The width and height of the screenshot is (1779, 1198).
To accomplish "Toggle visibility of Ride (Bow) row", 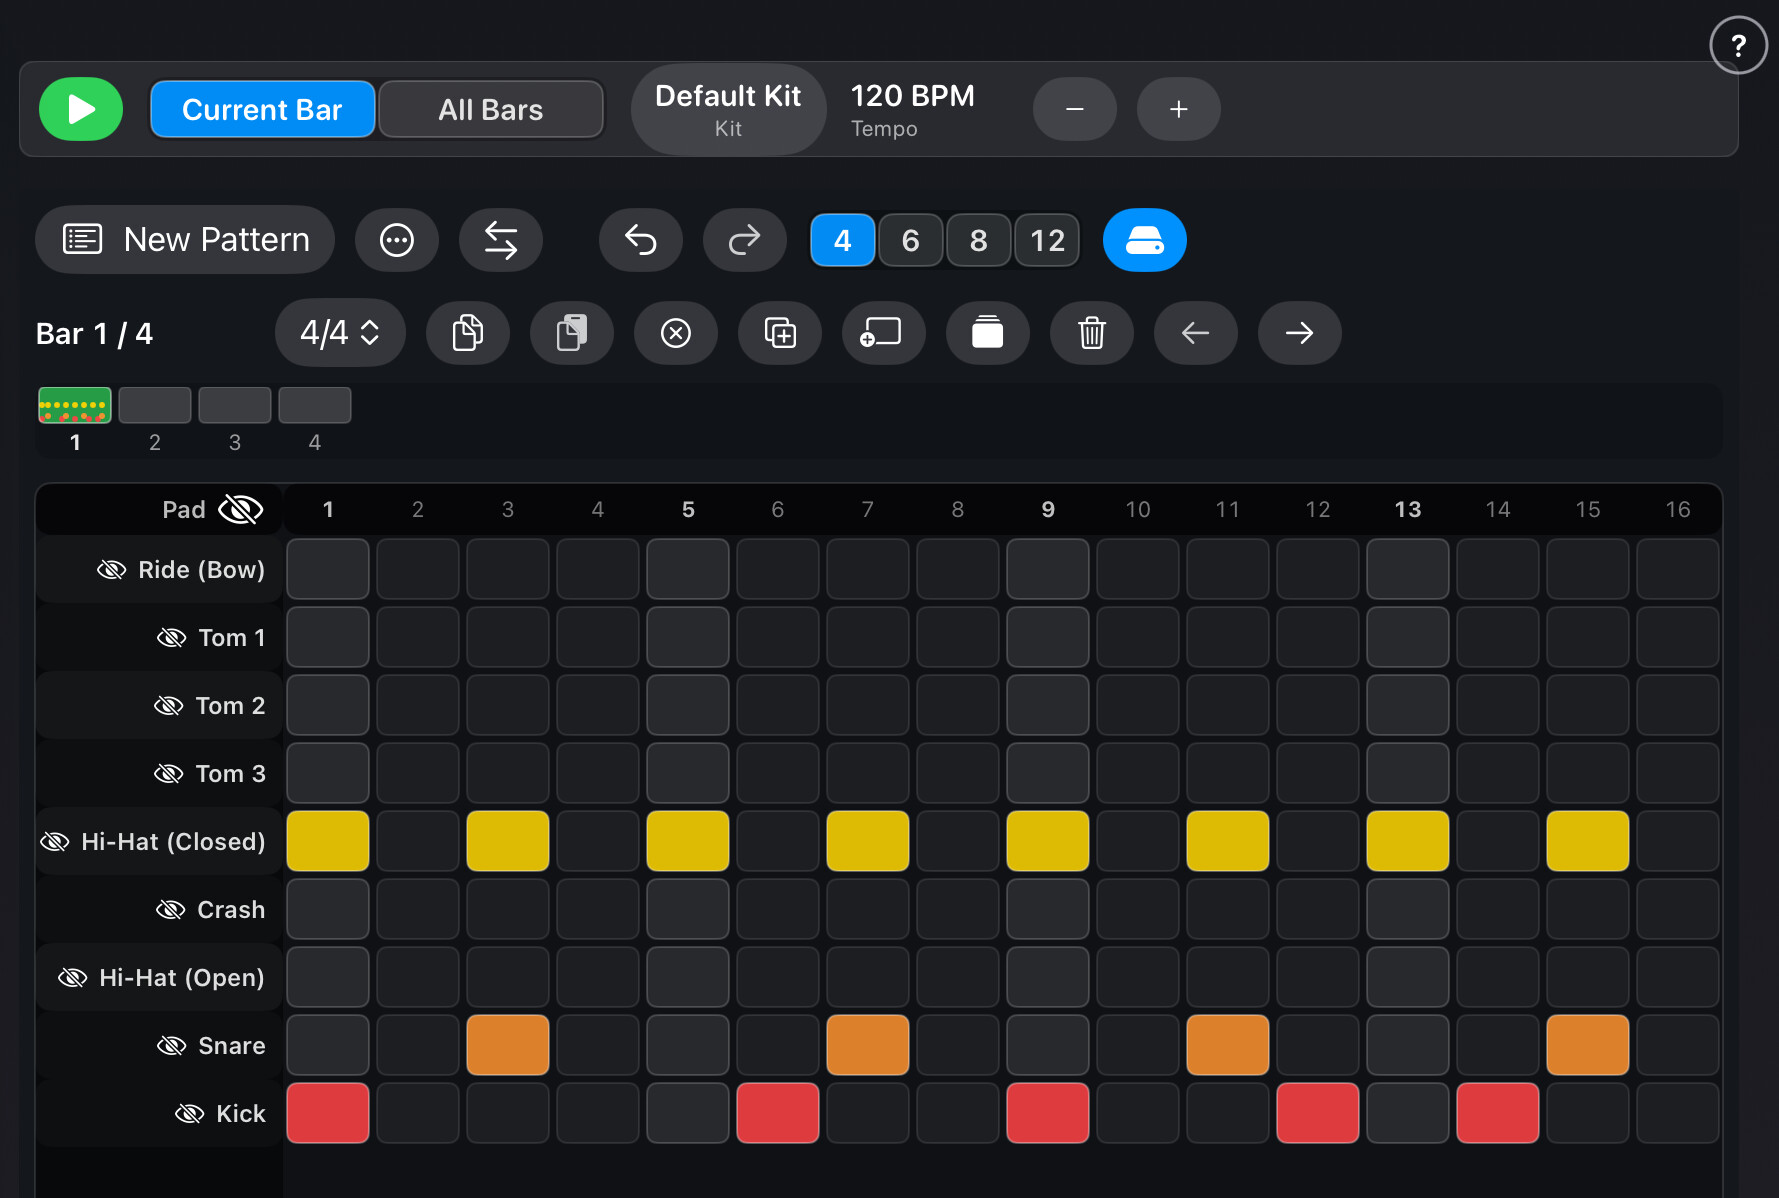I will pos(111,570).
